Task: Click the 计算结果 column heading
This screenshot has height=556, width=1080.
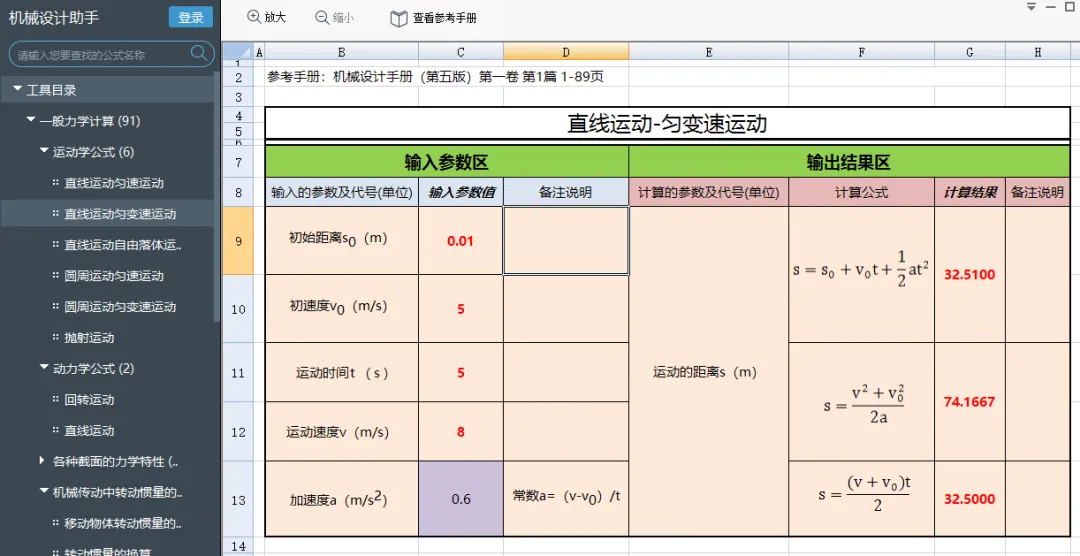Action: coord(970,193)
